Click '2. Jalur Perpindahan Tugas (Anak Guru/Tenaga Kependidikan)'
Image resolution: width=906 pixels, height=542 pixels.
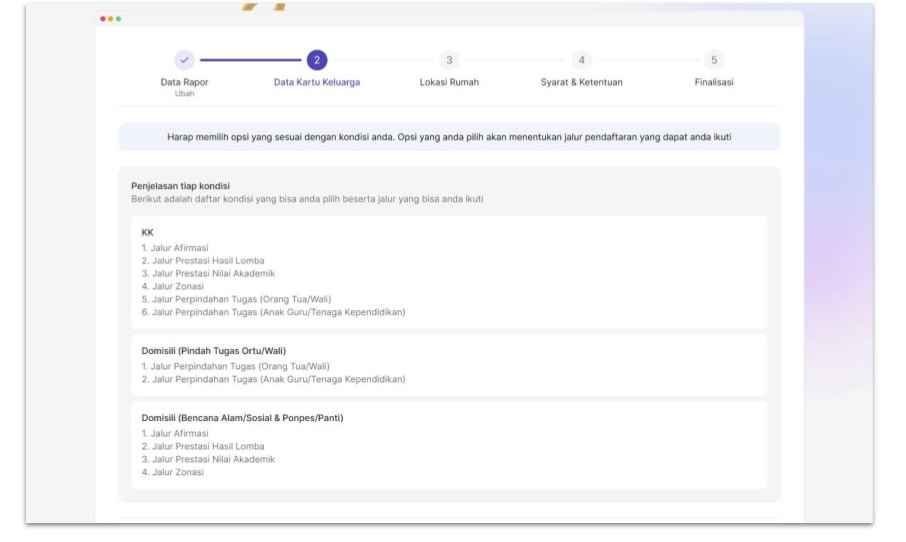[x=273, y=379]
